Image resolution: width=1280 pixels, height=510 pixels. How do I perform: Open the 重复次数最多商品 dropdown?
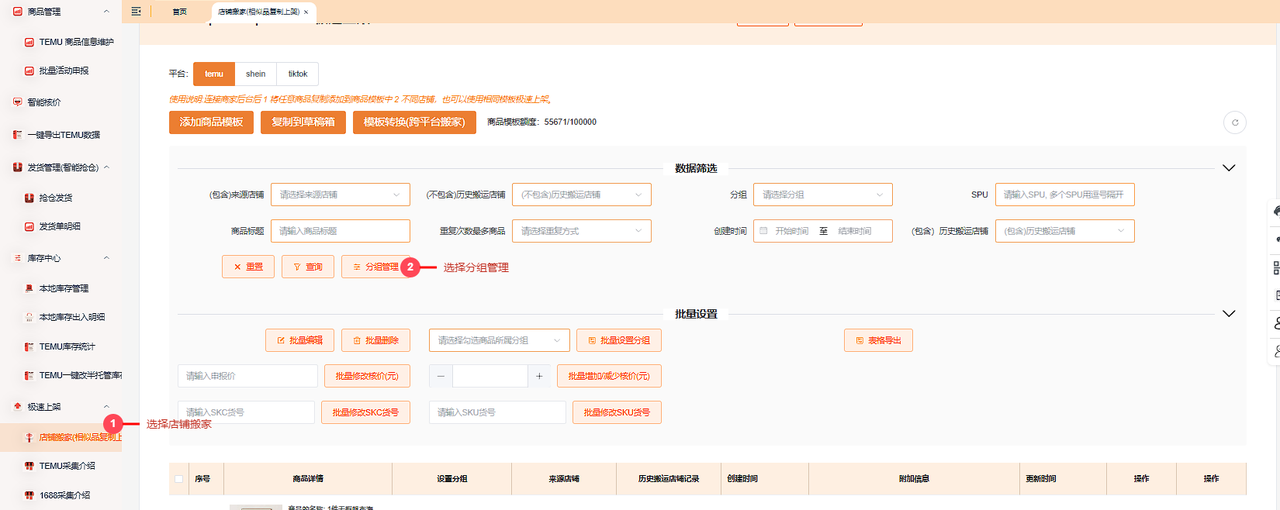581,231
